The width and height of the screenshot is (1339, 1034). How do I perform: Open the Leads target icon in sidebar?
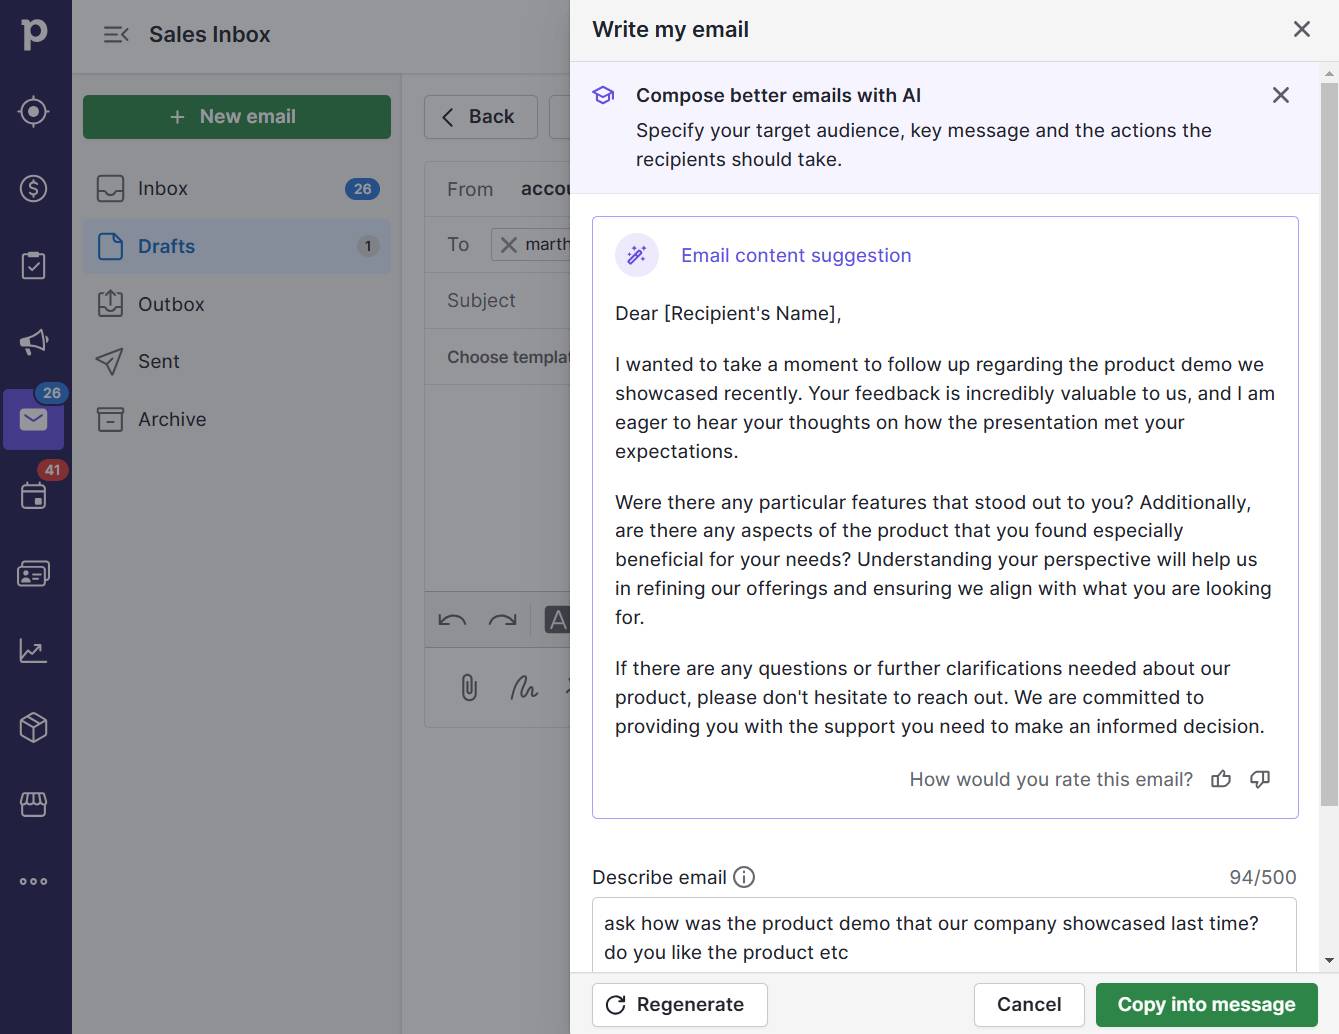tap(34, 111)
